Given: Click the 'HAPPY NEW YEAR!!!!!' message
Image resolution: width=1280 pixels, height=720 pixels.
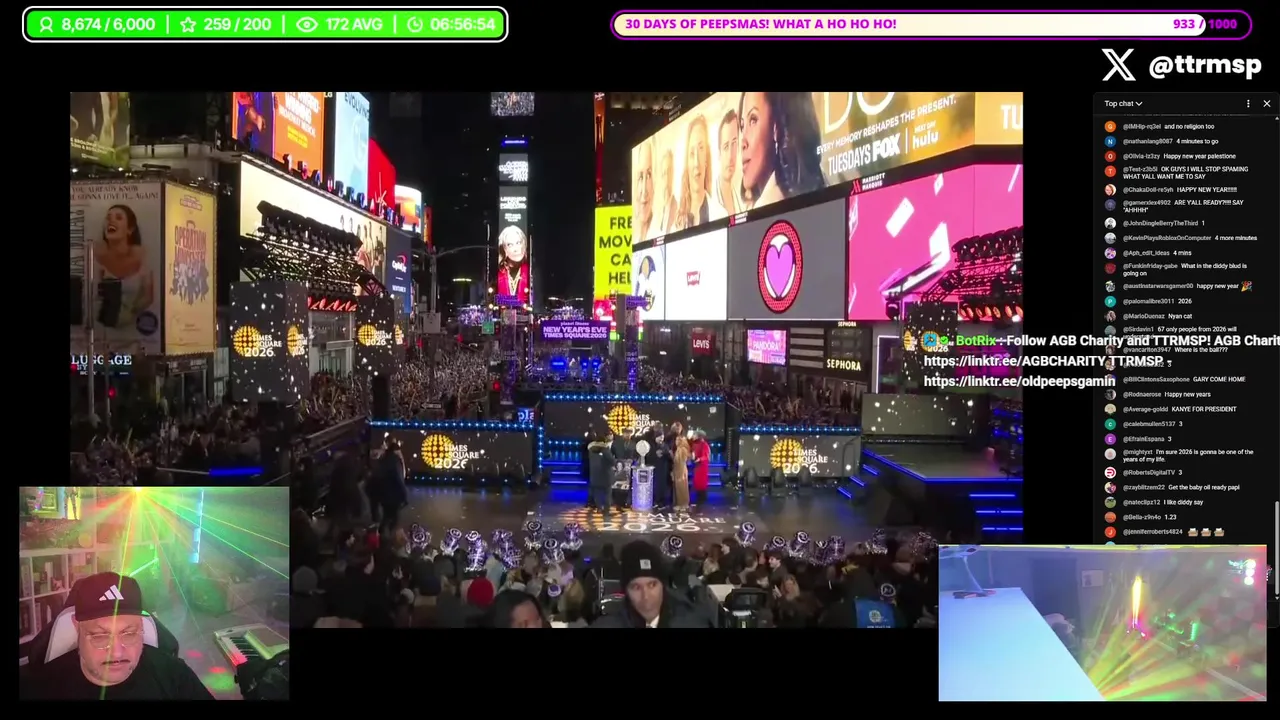Looking at the screenshot, I should pos(1207,190).
